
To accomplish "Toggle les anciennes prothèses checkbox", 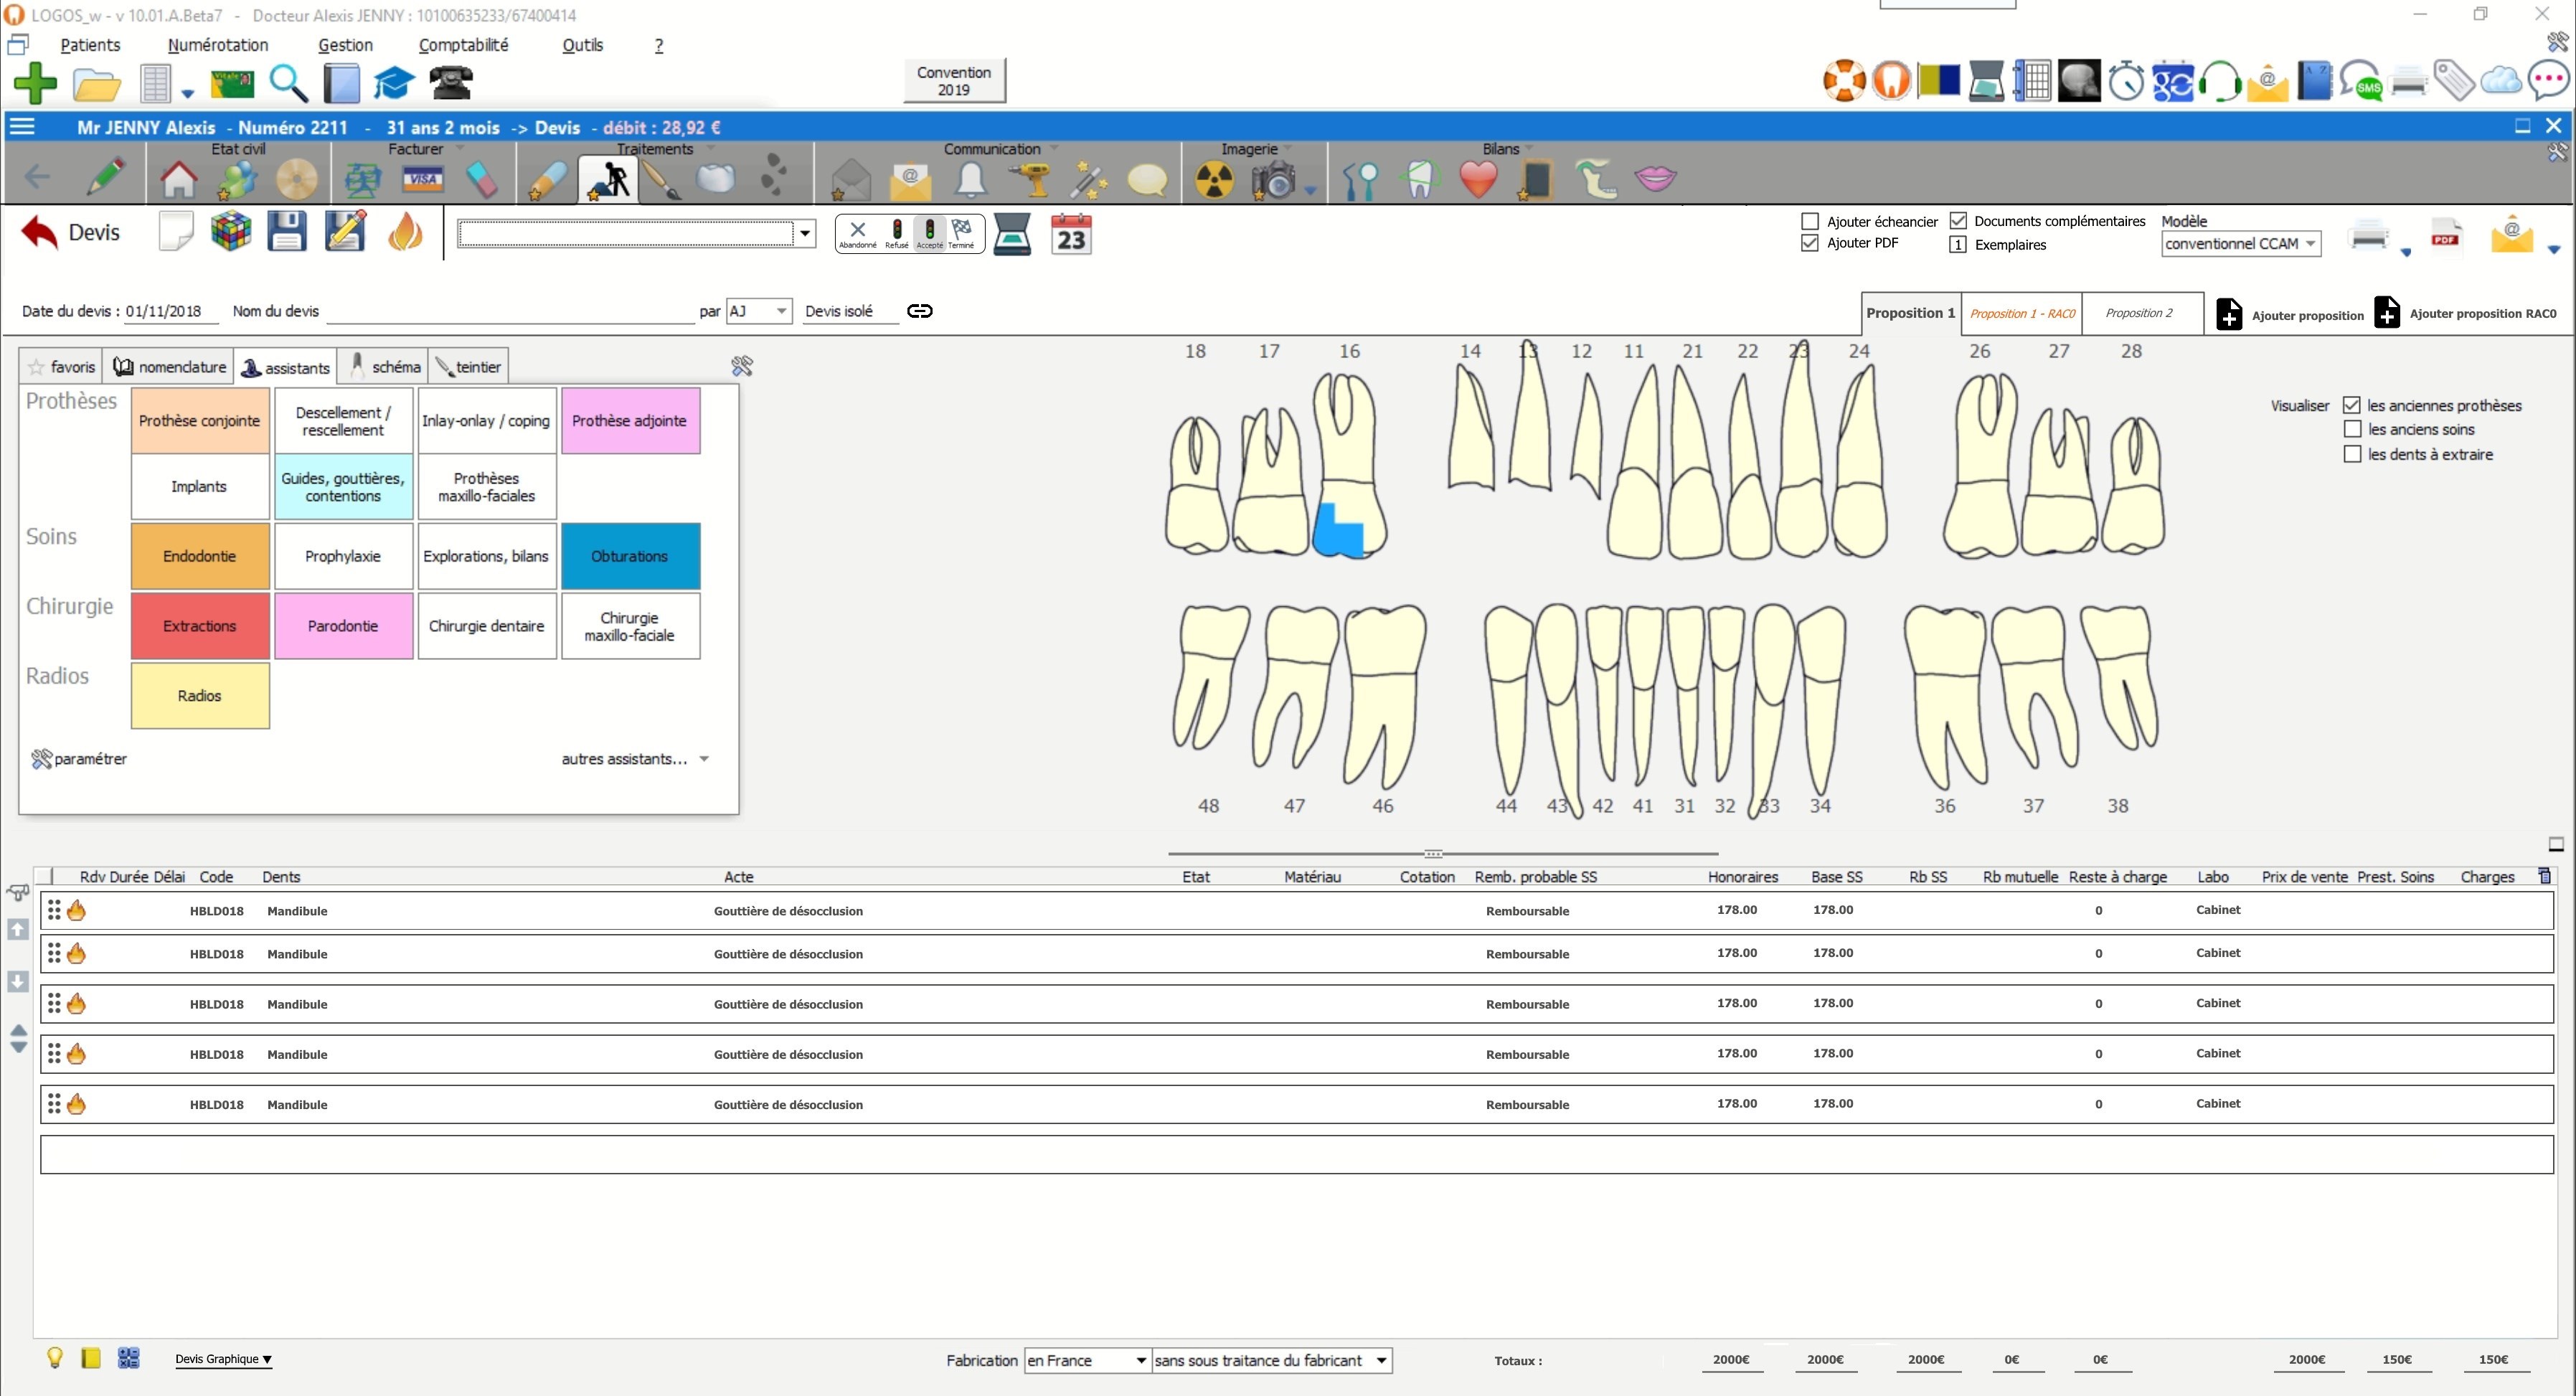I will click(x=2352, y=405).
